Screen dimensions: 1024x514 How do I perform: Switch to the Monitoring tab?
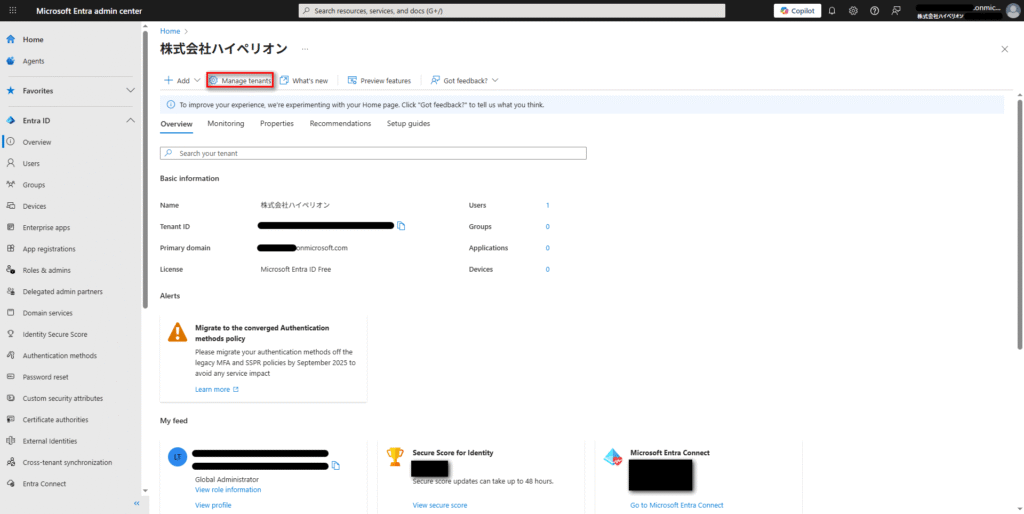click(x=226, y=124)
